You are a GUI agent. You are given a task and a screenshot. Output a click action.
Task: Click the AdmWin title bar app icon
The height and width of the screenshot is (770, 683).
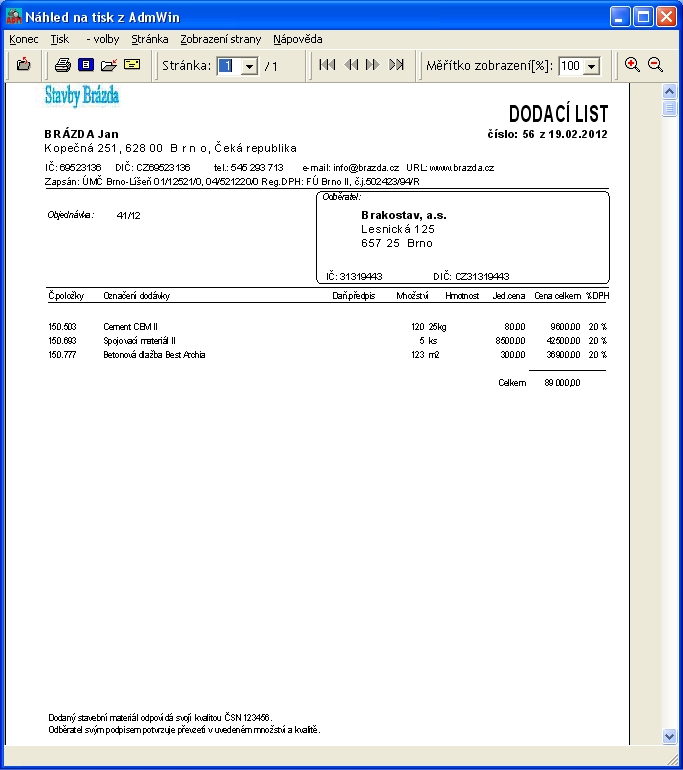[x=14, y=16]
